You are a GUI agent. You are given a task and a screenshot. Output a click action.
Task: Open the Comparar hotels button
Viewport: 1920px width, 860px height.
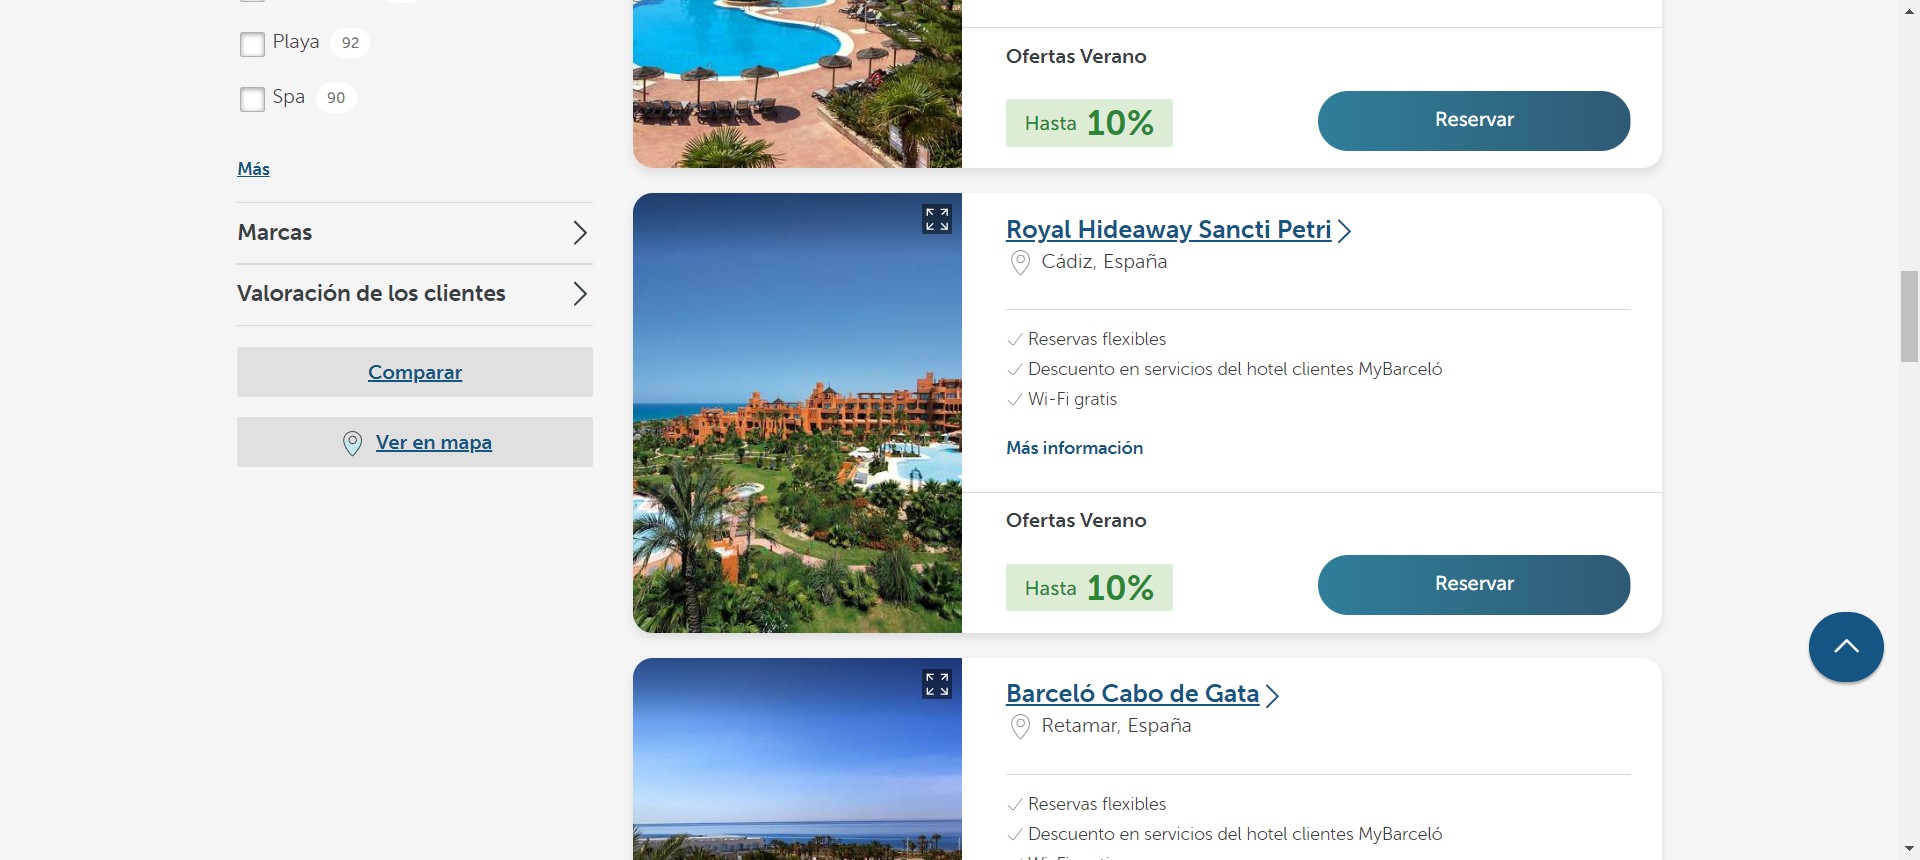[x=414, y=372]
